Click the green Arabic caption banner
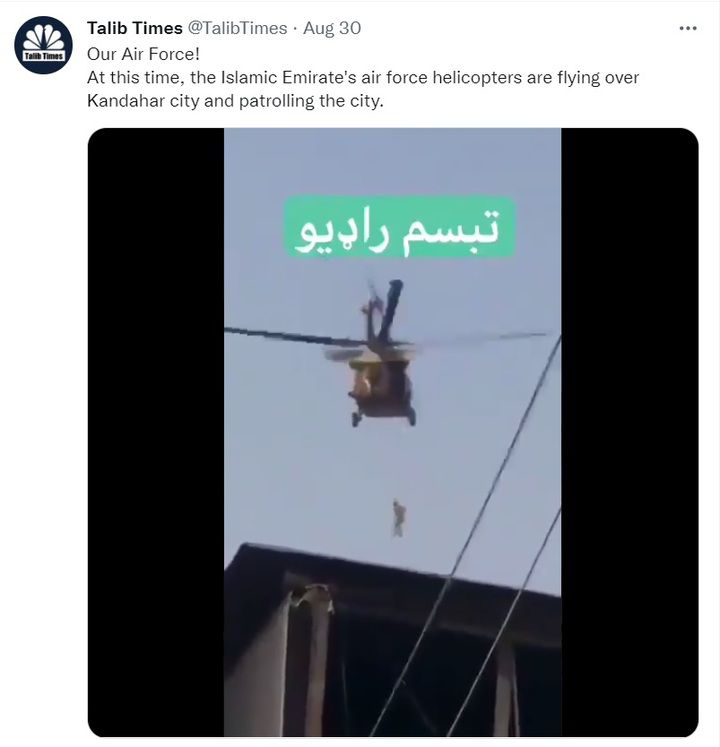The image size is (720, 747). coord(400,227)
